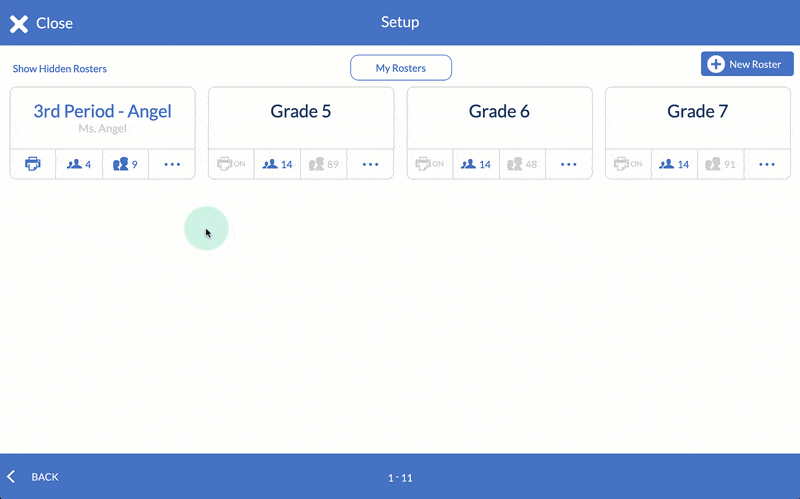
Task: Open the 4 students list for 3rd Period - Angel
Action: [x=79, y=164]
